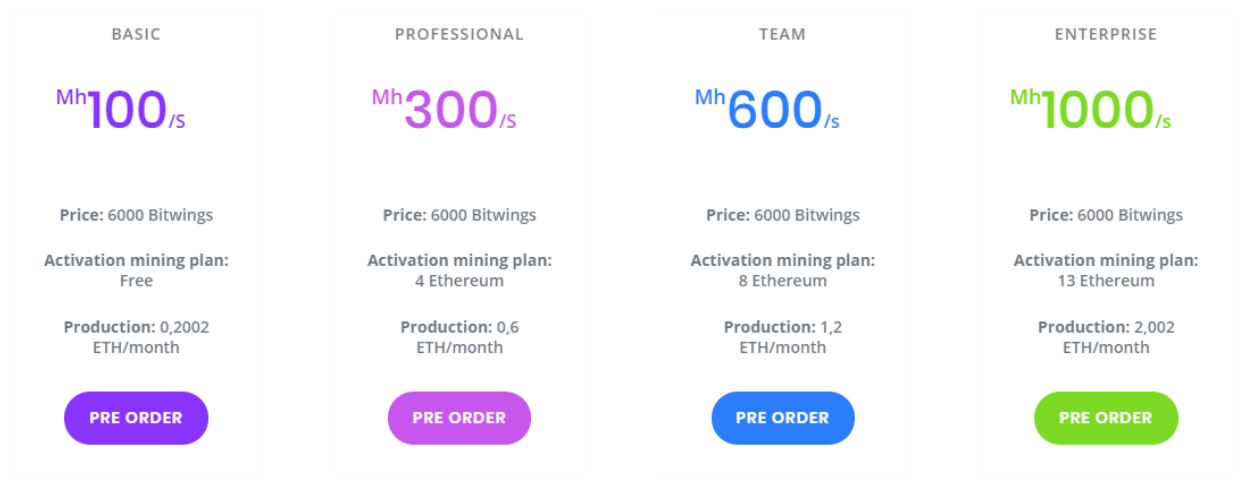The width and height of the screenshot is (1252, 494).
Task: Click the '13 Ethereum' activation text
Action: click(x=1106, y=281)
